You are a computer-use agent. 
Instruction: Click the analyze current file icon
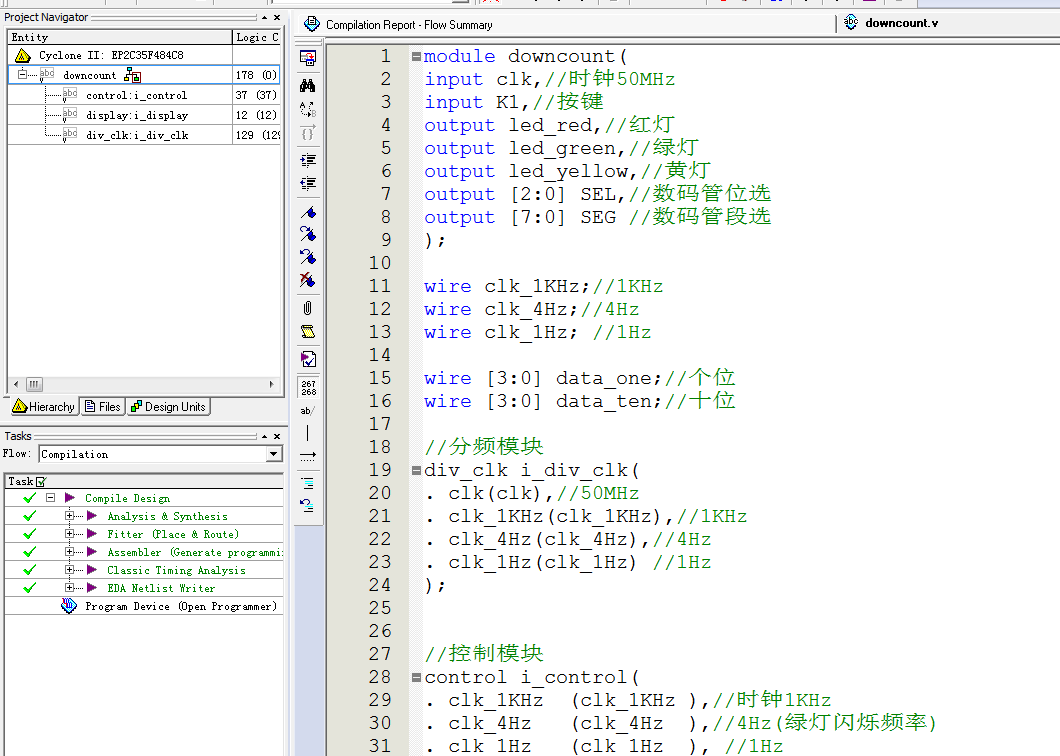coord(308,359)
